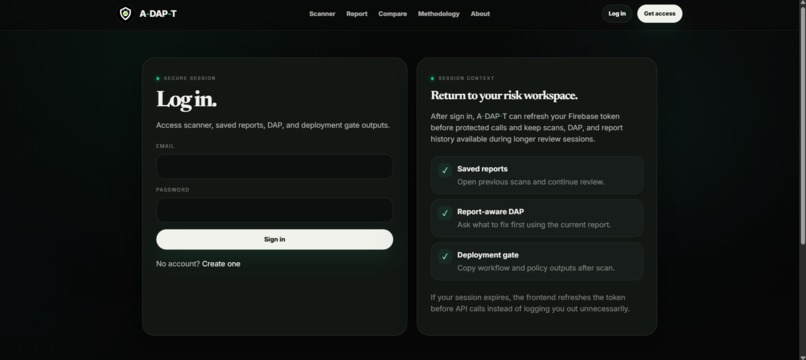Click 'Open previous scans and continue review.' text
Image resolution: width=806 pixels, height=360 pixels.
(530, 182)
